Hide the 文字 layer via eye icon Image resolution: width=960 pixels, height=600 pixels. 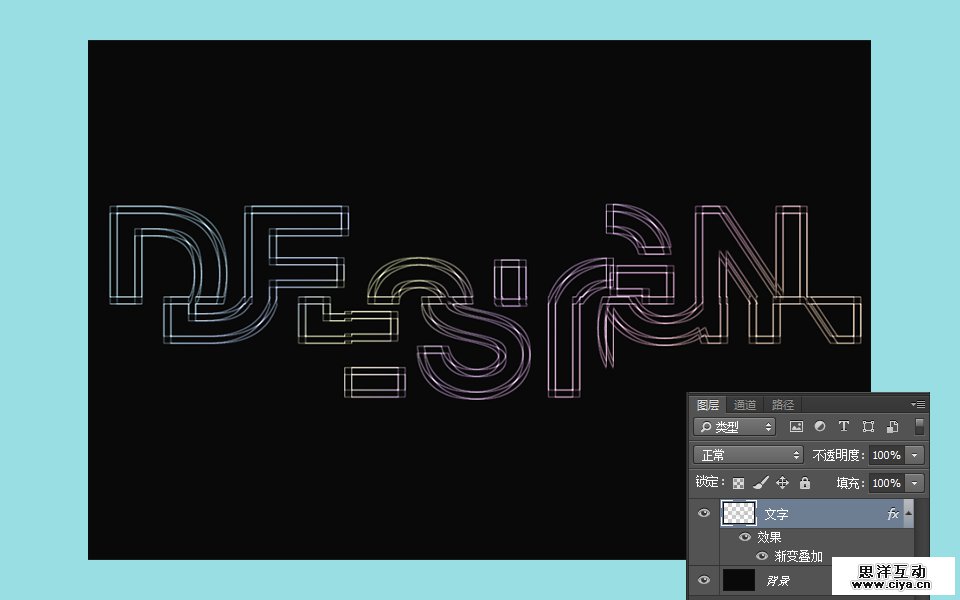[704, 513]
